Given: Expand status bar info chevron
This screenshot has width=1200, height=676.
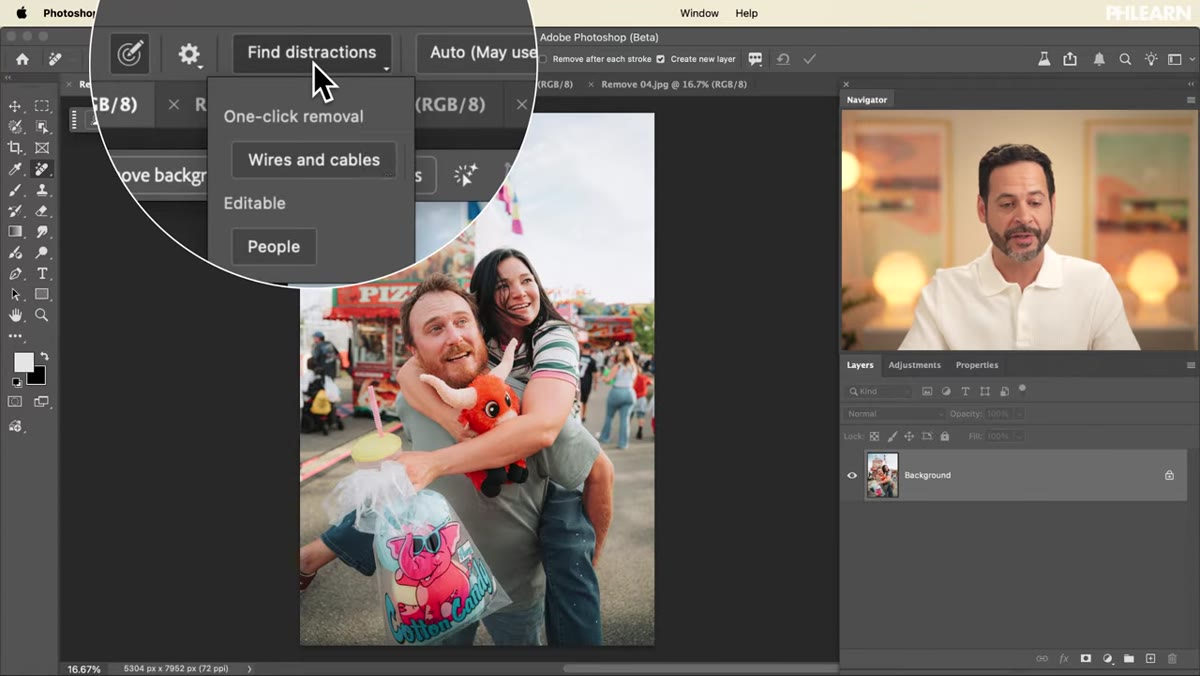Looking at the screenshot, I should 249,668.
